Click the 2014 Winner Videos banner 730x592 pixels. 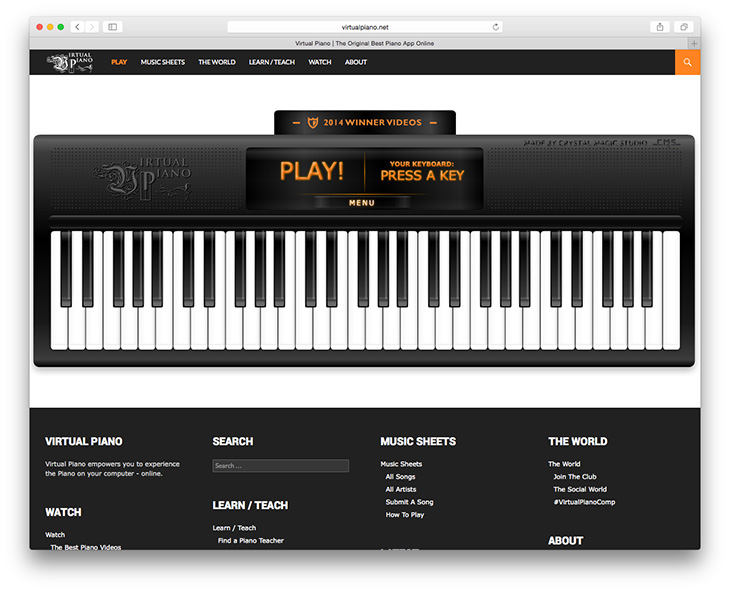365,123
